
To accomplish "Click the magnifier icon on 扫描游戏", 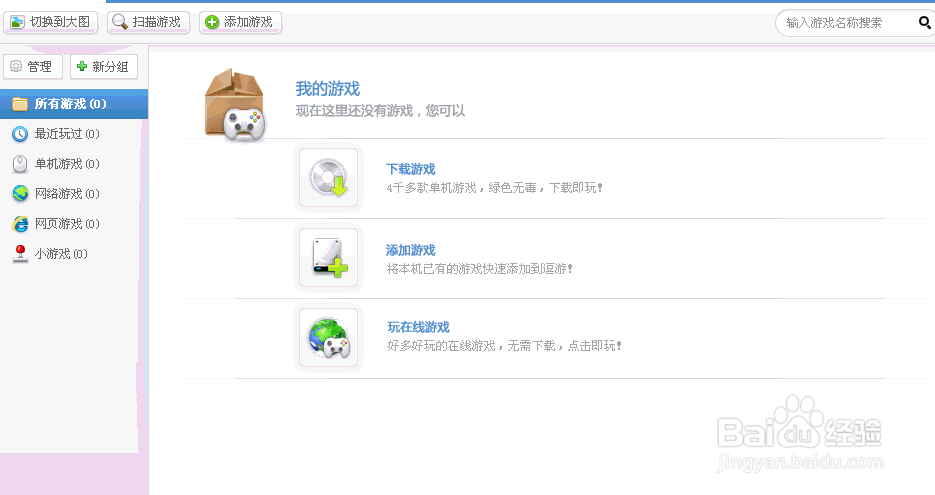I will pyautogui.click(x=120, y=22).
